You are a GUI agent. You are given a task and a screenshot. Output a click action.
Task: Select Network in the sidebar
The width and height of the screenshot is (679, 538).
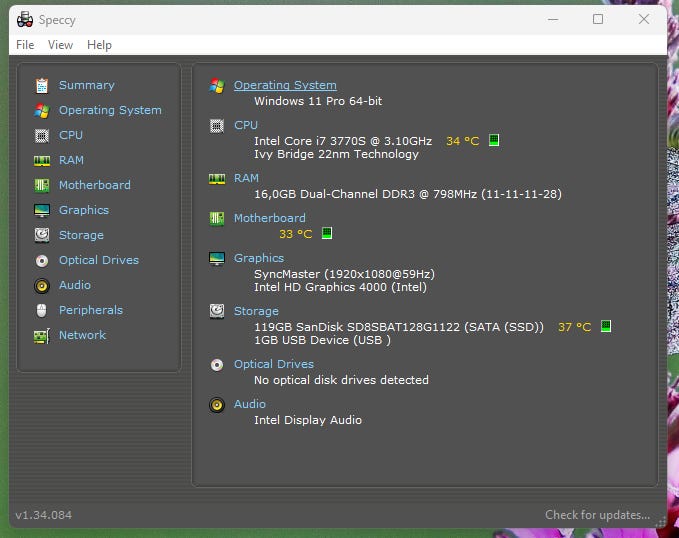(82, 335)
